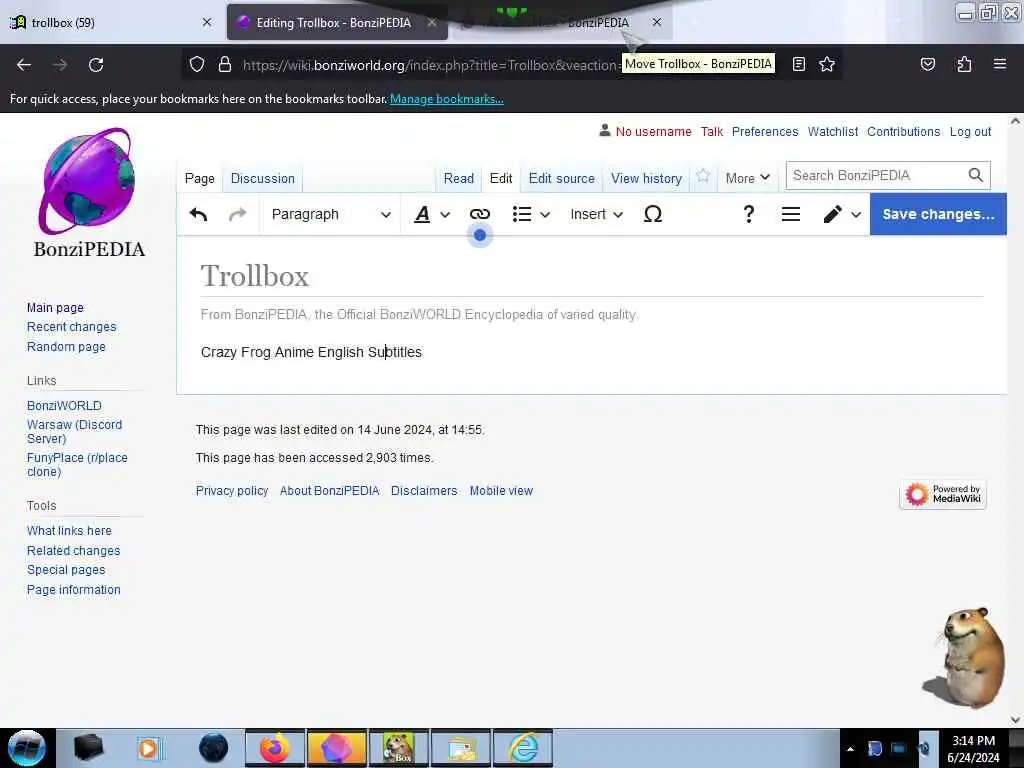Open Related changes link
The height and width of the screenshot is (768, 1024).
(x=73, y=551)
